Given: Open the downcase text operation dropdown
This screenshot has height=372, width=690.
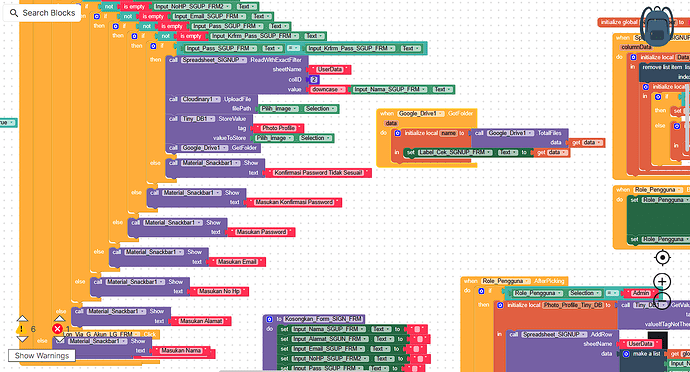Looking at the screenshot, I should coord(327,89).
